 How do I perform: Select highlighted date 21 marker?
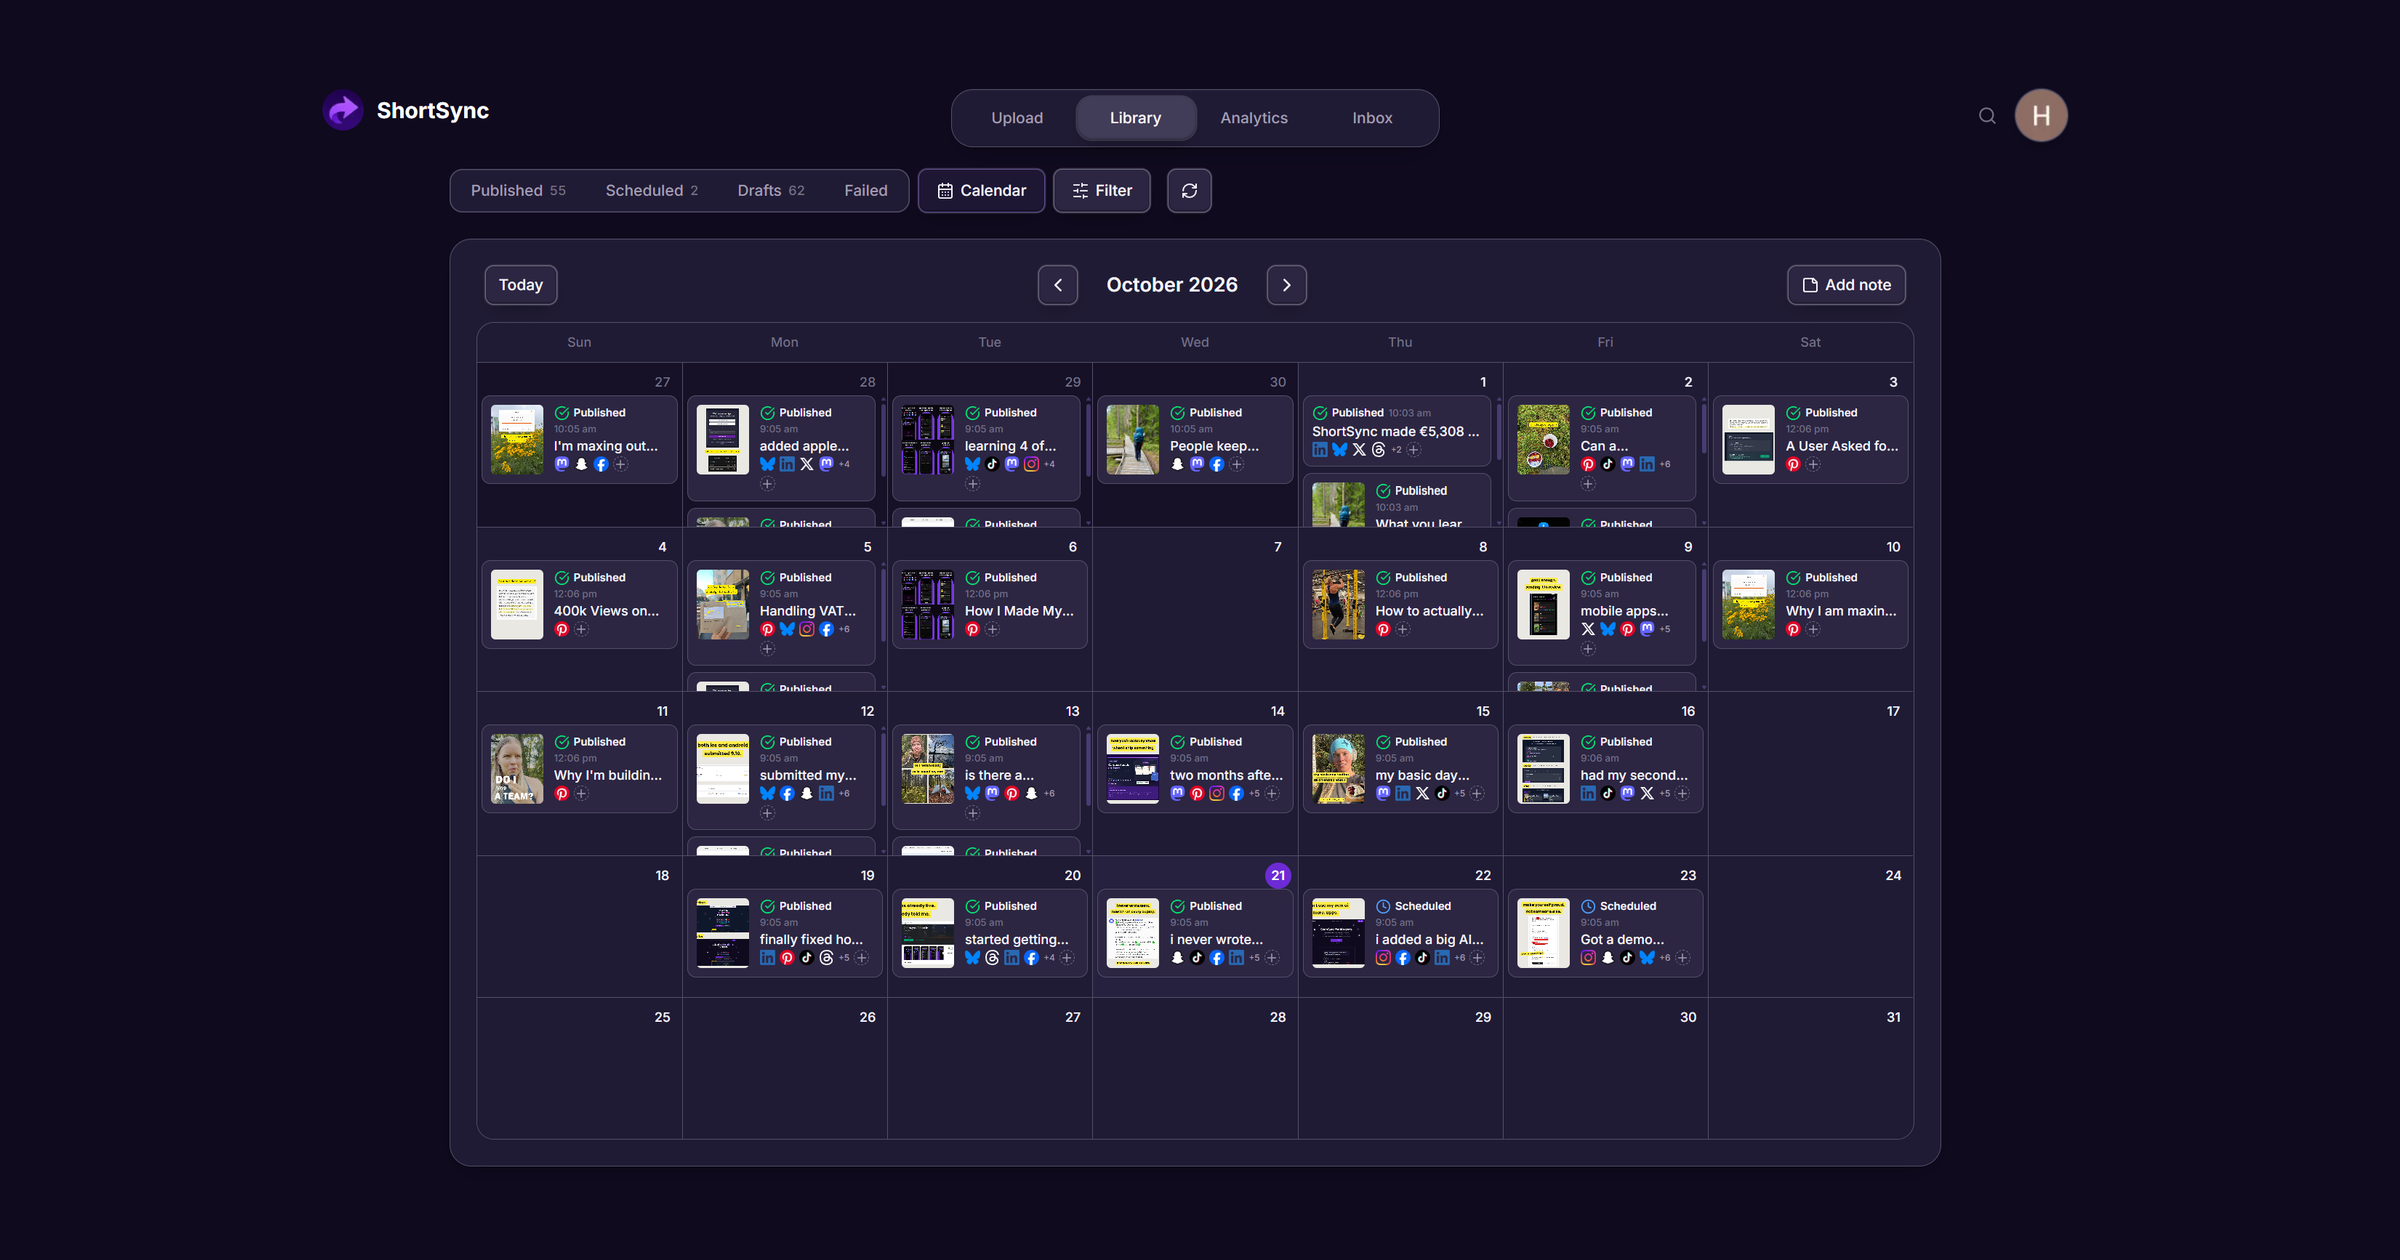click(1278, 876)
